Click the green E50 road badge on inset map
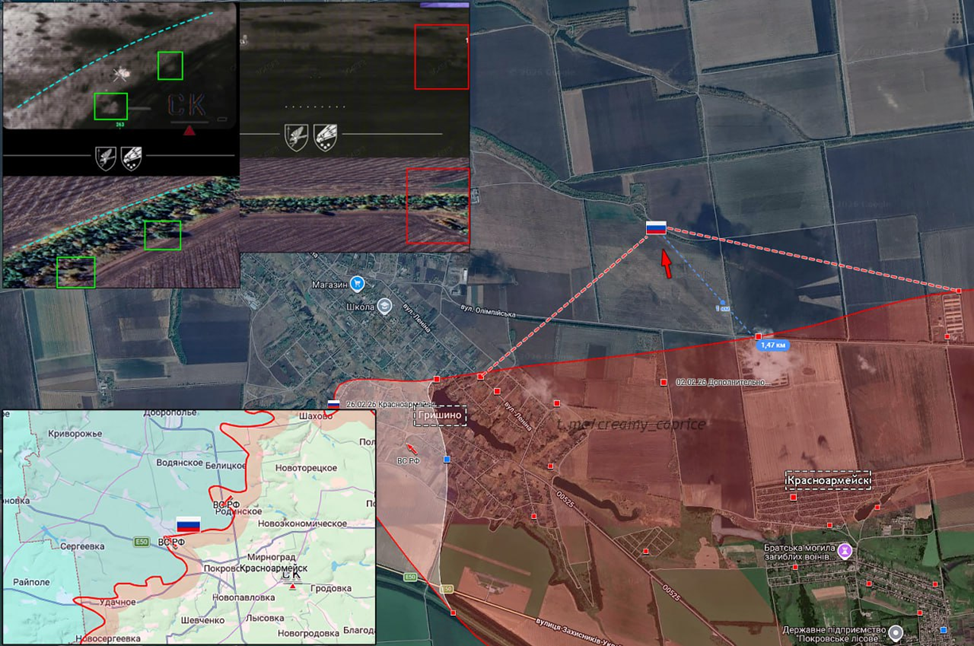Image resolution: width=974 pixels, height=646 pixels. tap(144, 542)
